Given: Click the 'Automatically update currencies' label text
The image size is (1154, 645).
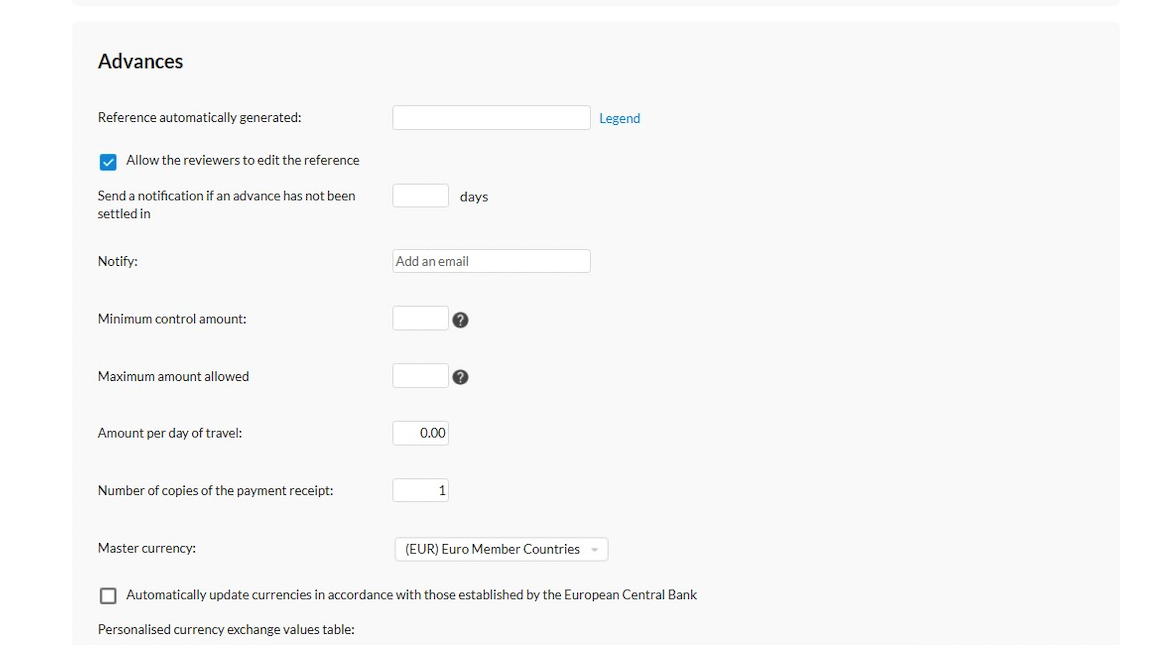Looking at the screenshot, I should click(x=411, y=595).
